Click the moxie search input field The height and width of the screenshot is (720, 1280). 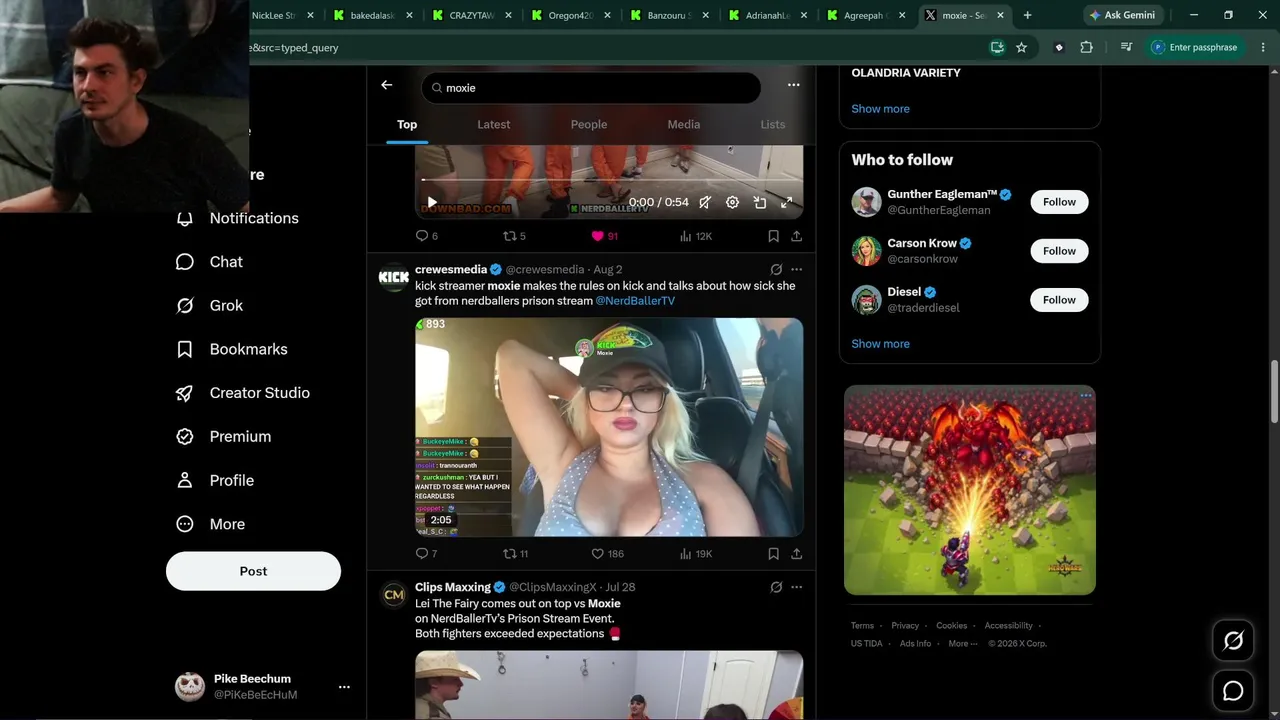click(591, 88)
